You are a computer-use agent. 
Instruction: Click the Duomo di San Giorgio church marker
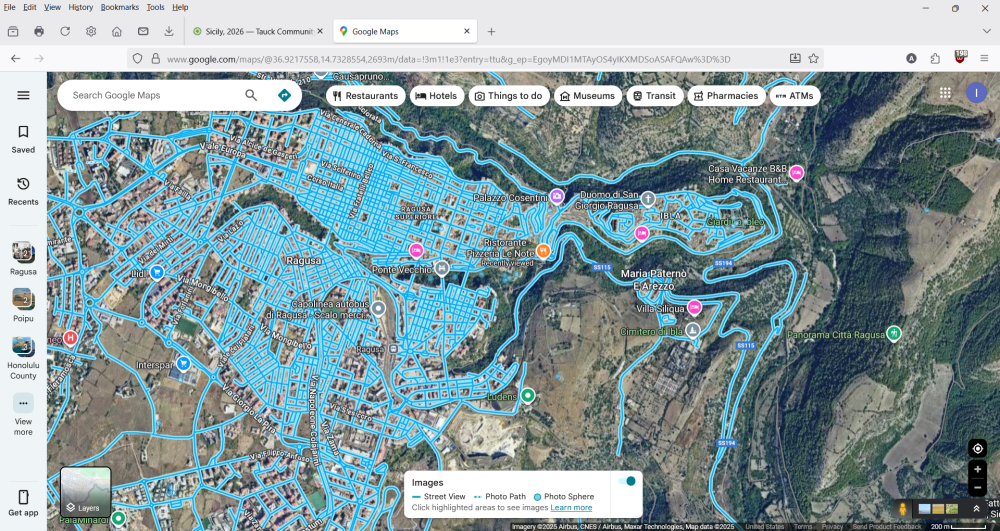click(648, 198)
